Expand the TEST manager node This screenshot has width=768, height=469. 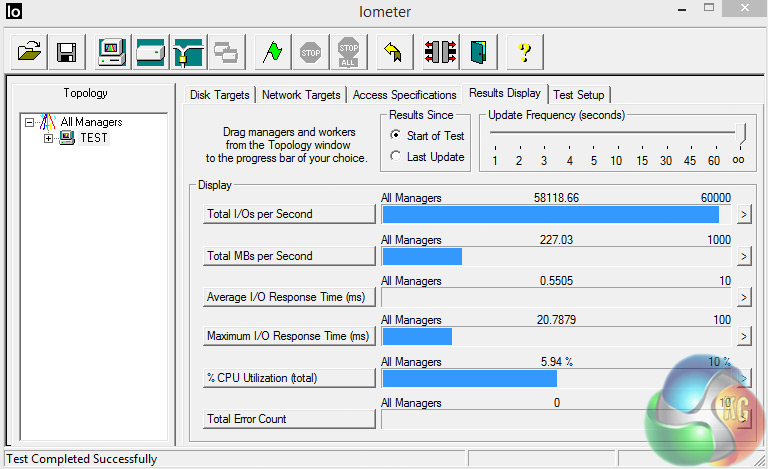click(48, 139)
